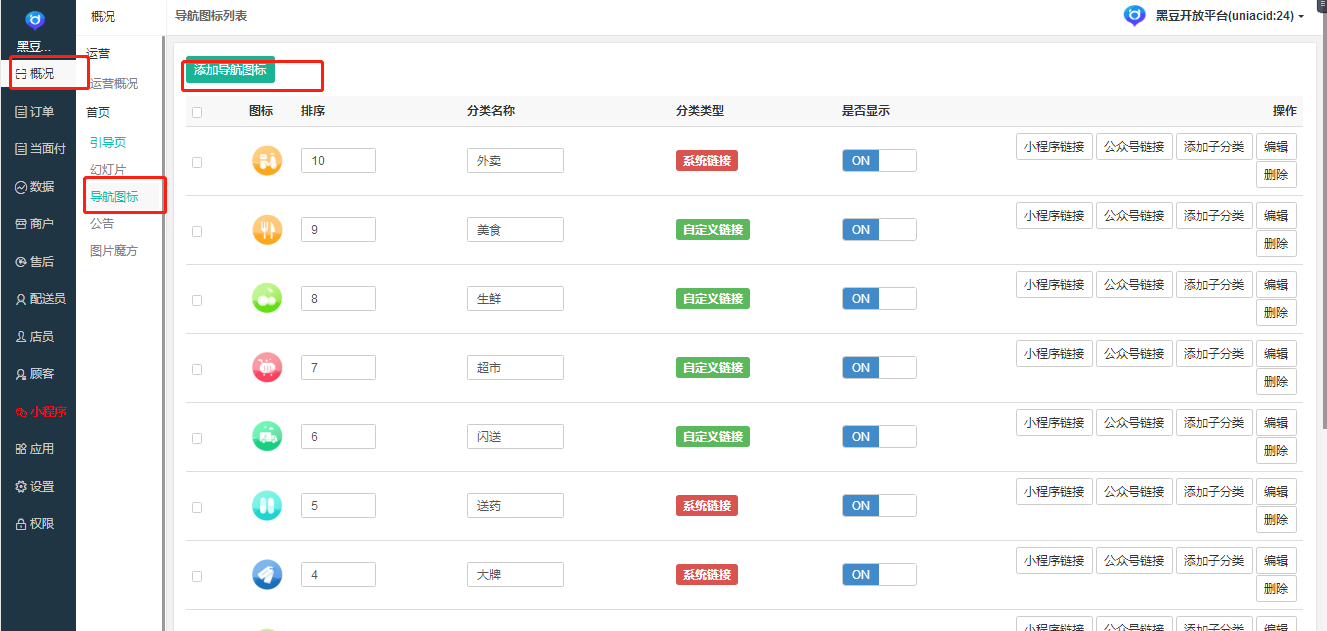Click the 生鲜 green icon image

[267, 299]
